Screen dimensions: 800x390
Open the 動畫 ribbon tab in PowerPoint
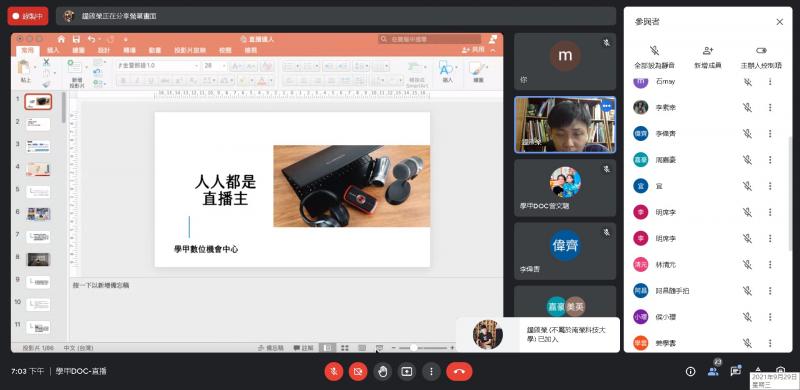click(x=155, y=51)
